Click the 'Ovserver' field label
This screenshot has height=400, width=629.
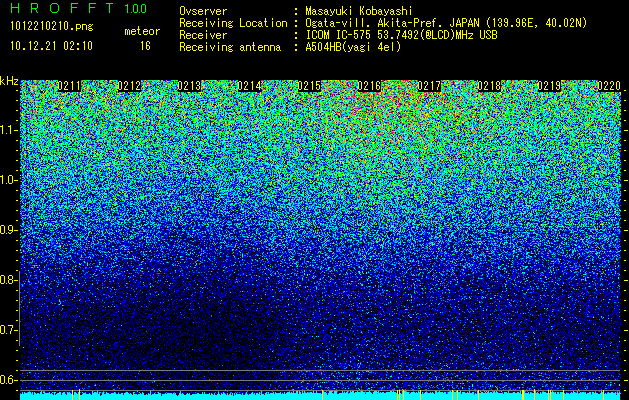[x=203, y=11]
